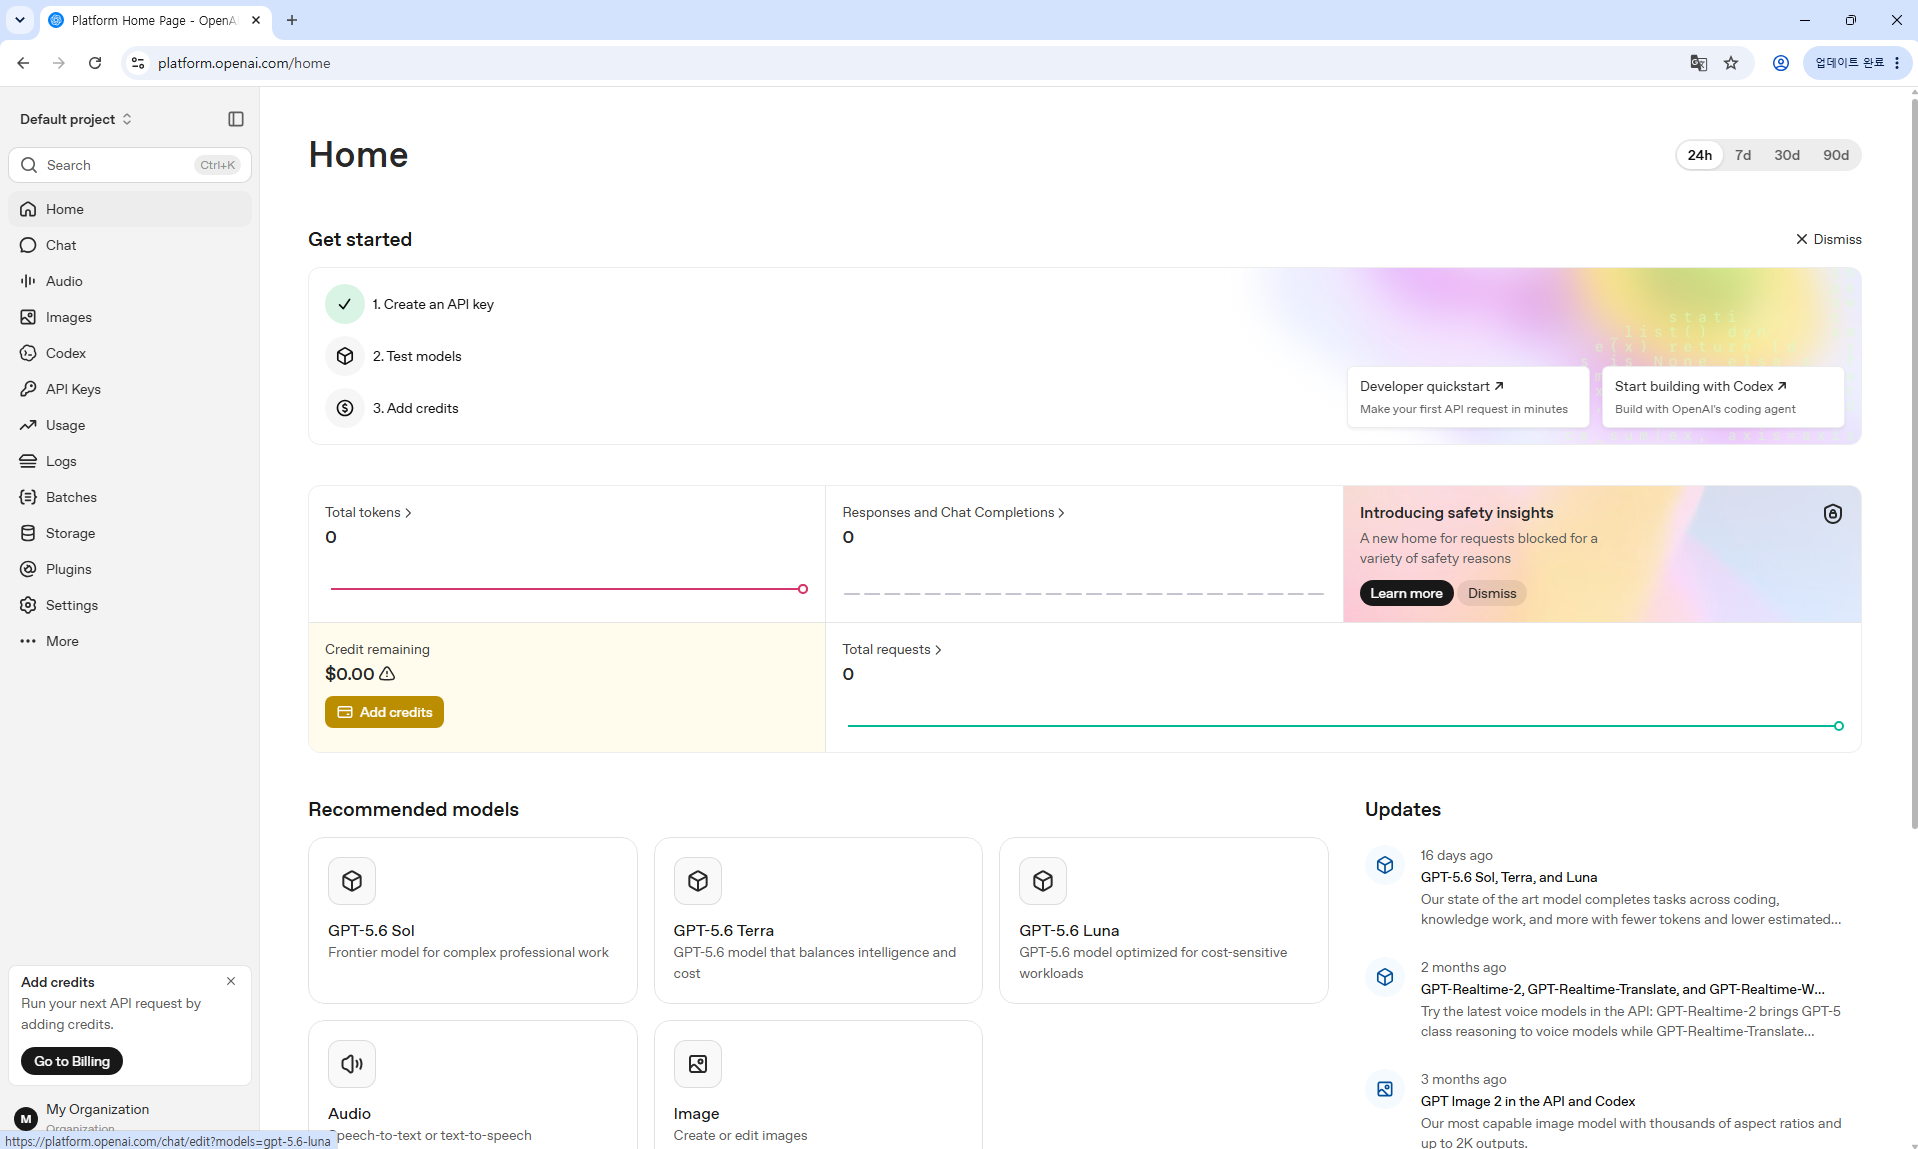Dismiss the safety insights banner
Screen dimensions: 1918x1149
pyautogui.click(x=1492, y=593)
